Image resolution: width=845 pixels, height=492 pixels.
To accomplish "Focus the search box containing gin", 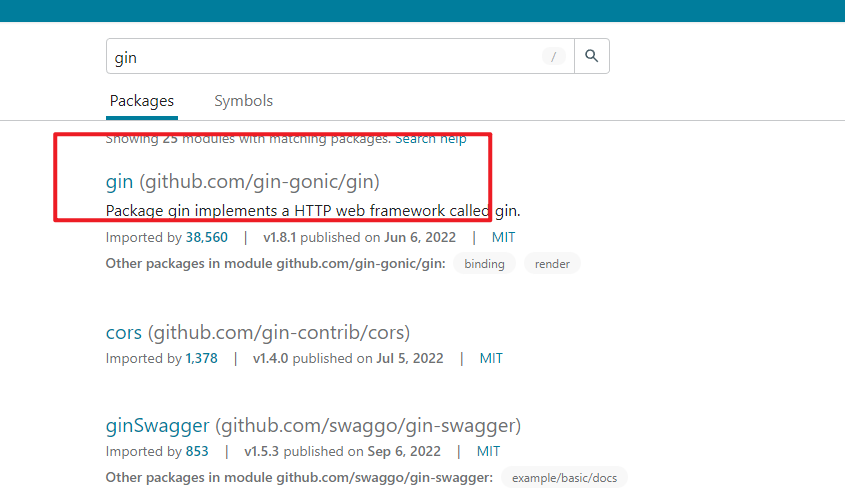I will (x=340, y=56).
